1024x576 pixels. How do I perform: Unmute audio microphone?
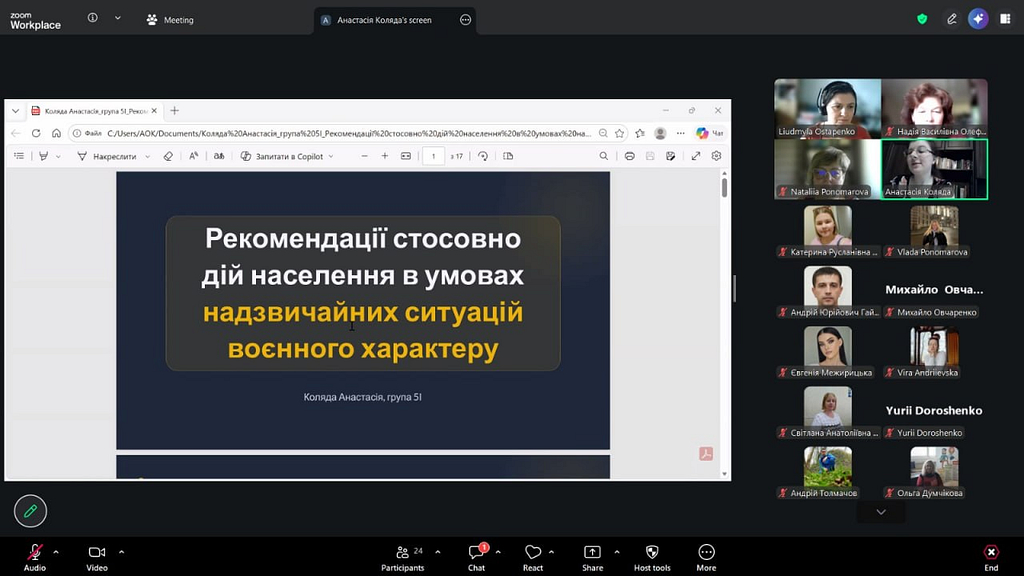(35, 558)
